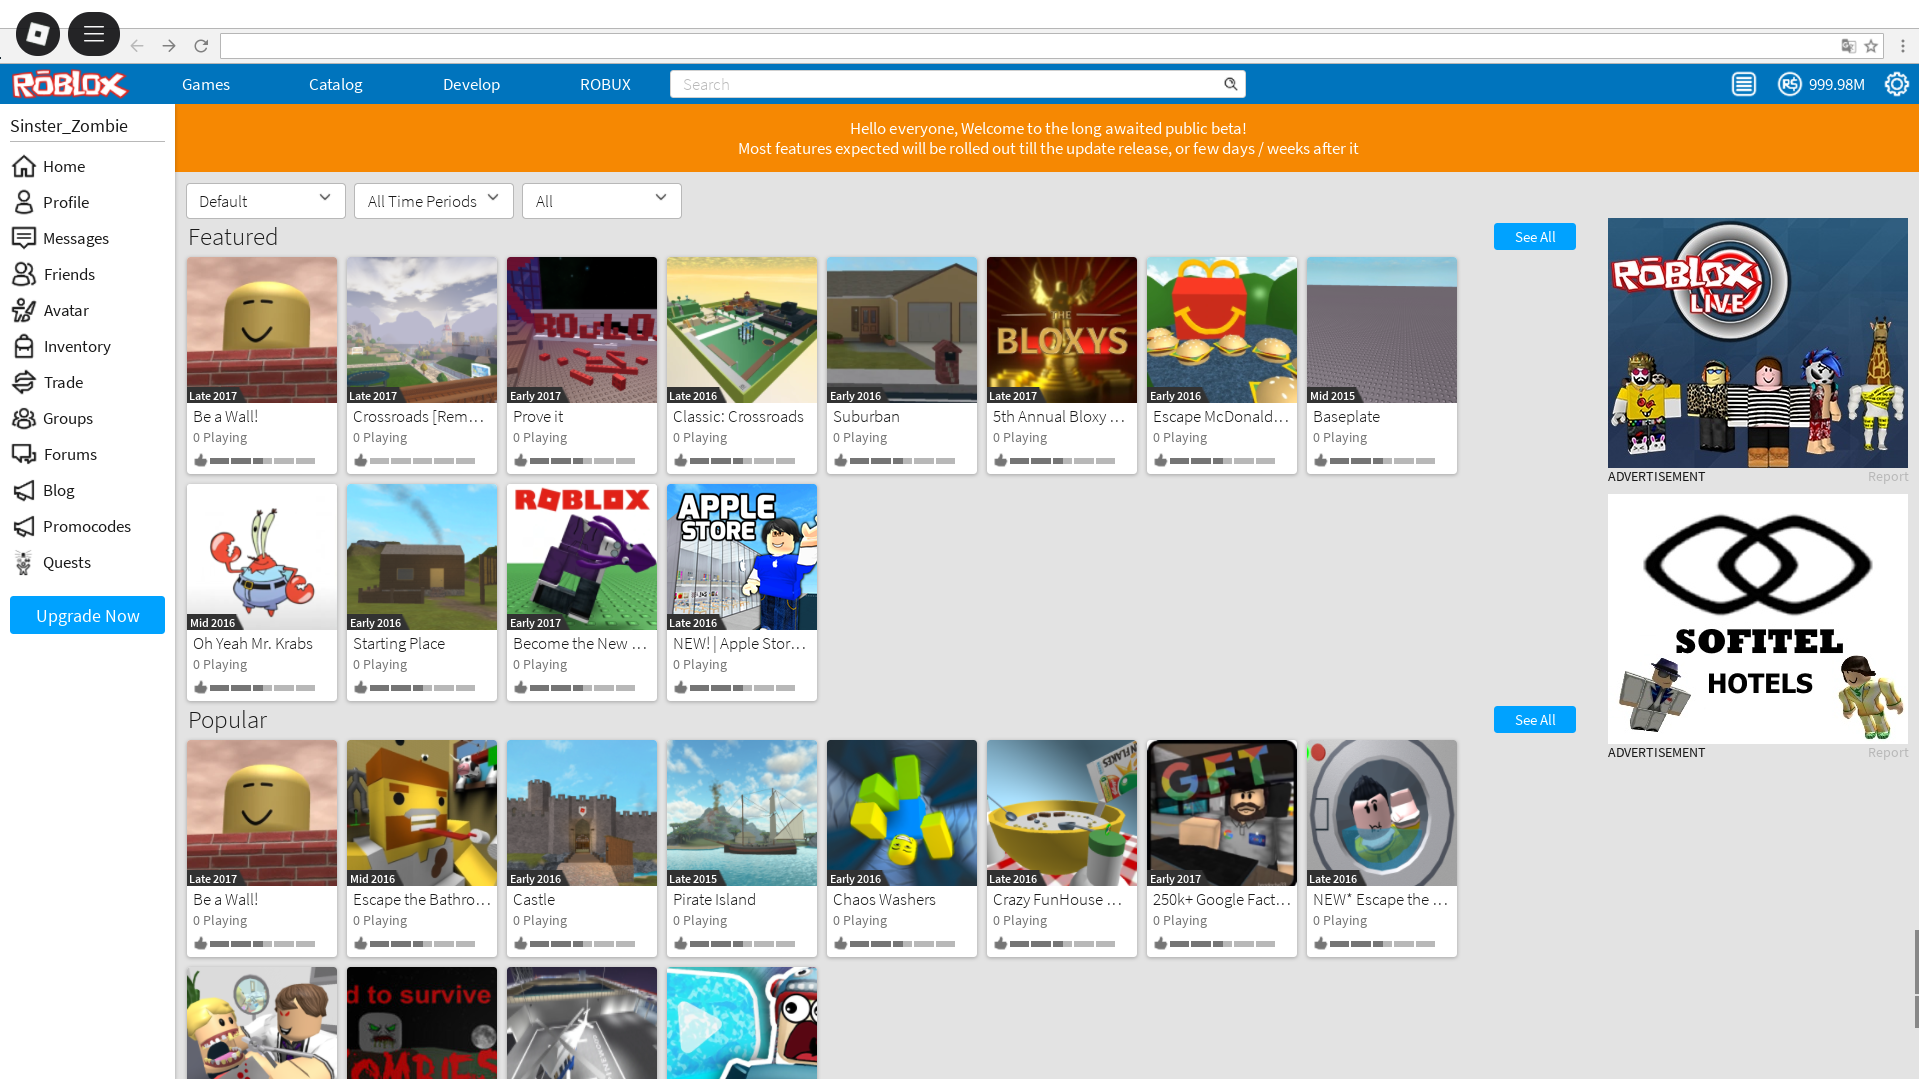Image resolution: width=1919 pixels, height=1079 pixels.
Task: Open the 5th Annual Bloxy game thumbnail
Action: 1062,330
